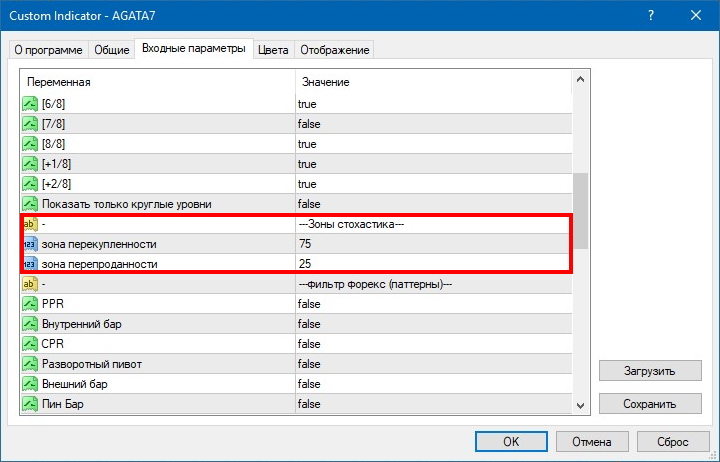Click the icon next to Внешний бар
This screenshot has width=720, height=462.
pyautogui.click(x=30, y=384)
